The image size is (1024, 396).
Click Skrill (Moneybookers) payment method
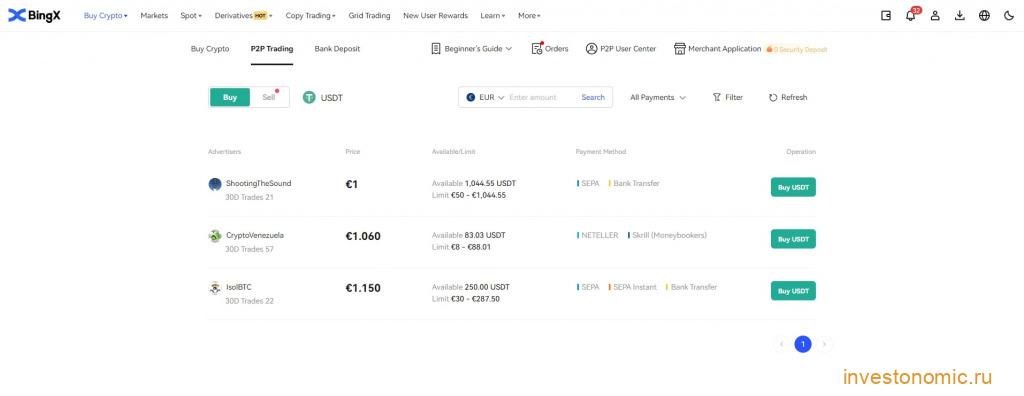coord(667,235)
